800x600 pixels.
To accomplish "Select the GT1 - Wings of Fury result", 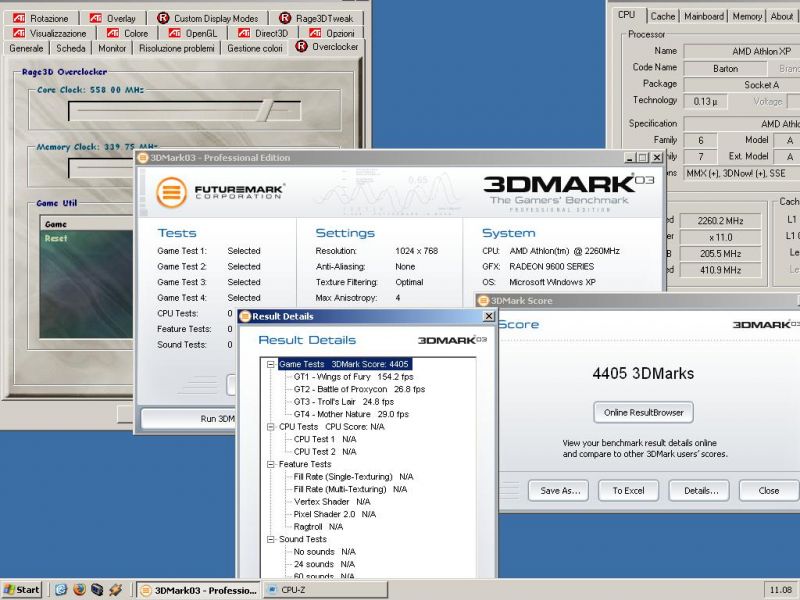I will click(354, 377).
